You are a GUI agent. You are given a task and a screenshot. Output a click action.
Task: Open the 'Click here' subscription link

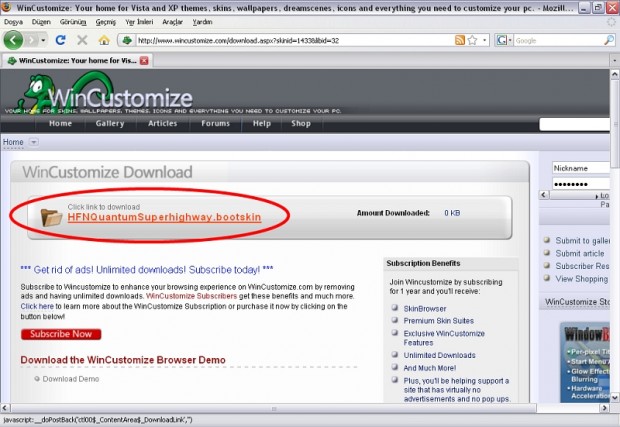click(x=37, y=306)
